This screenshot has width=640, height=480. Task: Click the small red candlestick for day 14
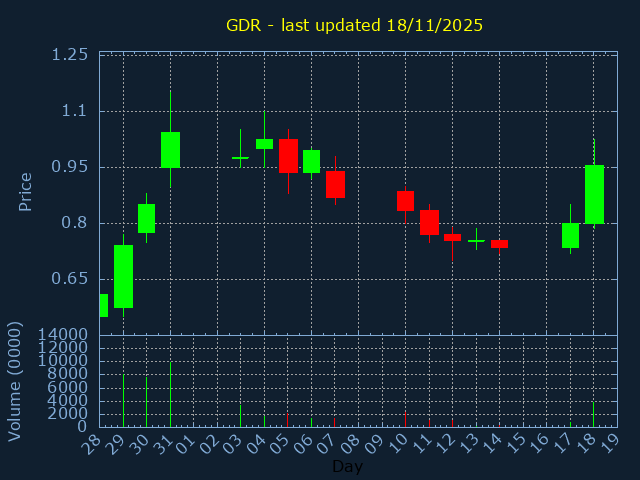pyautogui.click(x=499, y=244)
